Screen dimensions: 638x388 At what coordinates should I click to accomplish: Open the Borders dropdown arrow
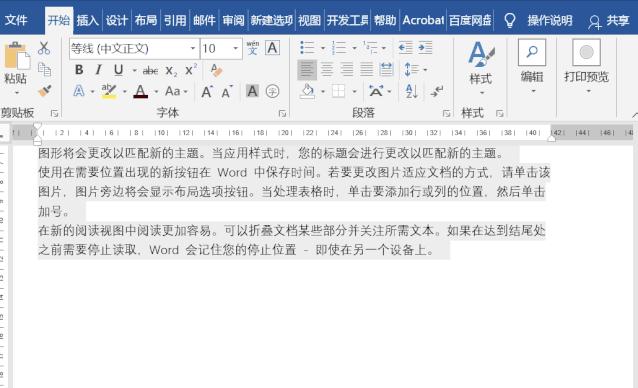(354, 92)
